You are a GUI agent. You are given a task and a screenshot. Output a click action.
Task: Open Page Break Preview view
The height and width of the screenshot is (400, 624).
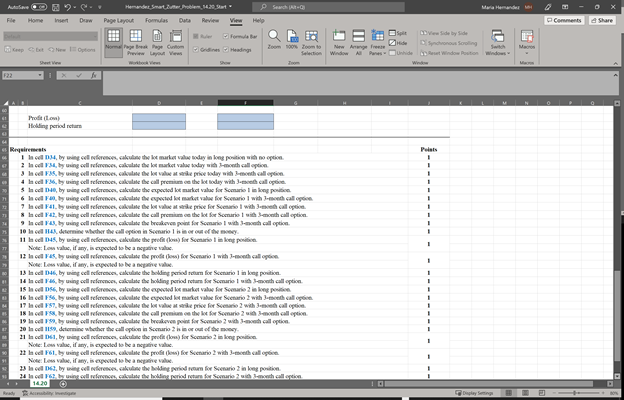click(136, 43)
